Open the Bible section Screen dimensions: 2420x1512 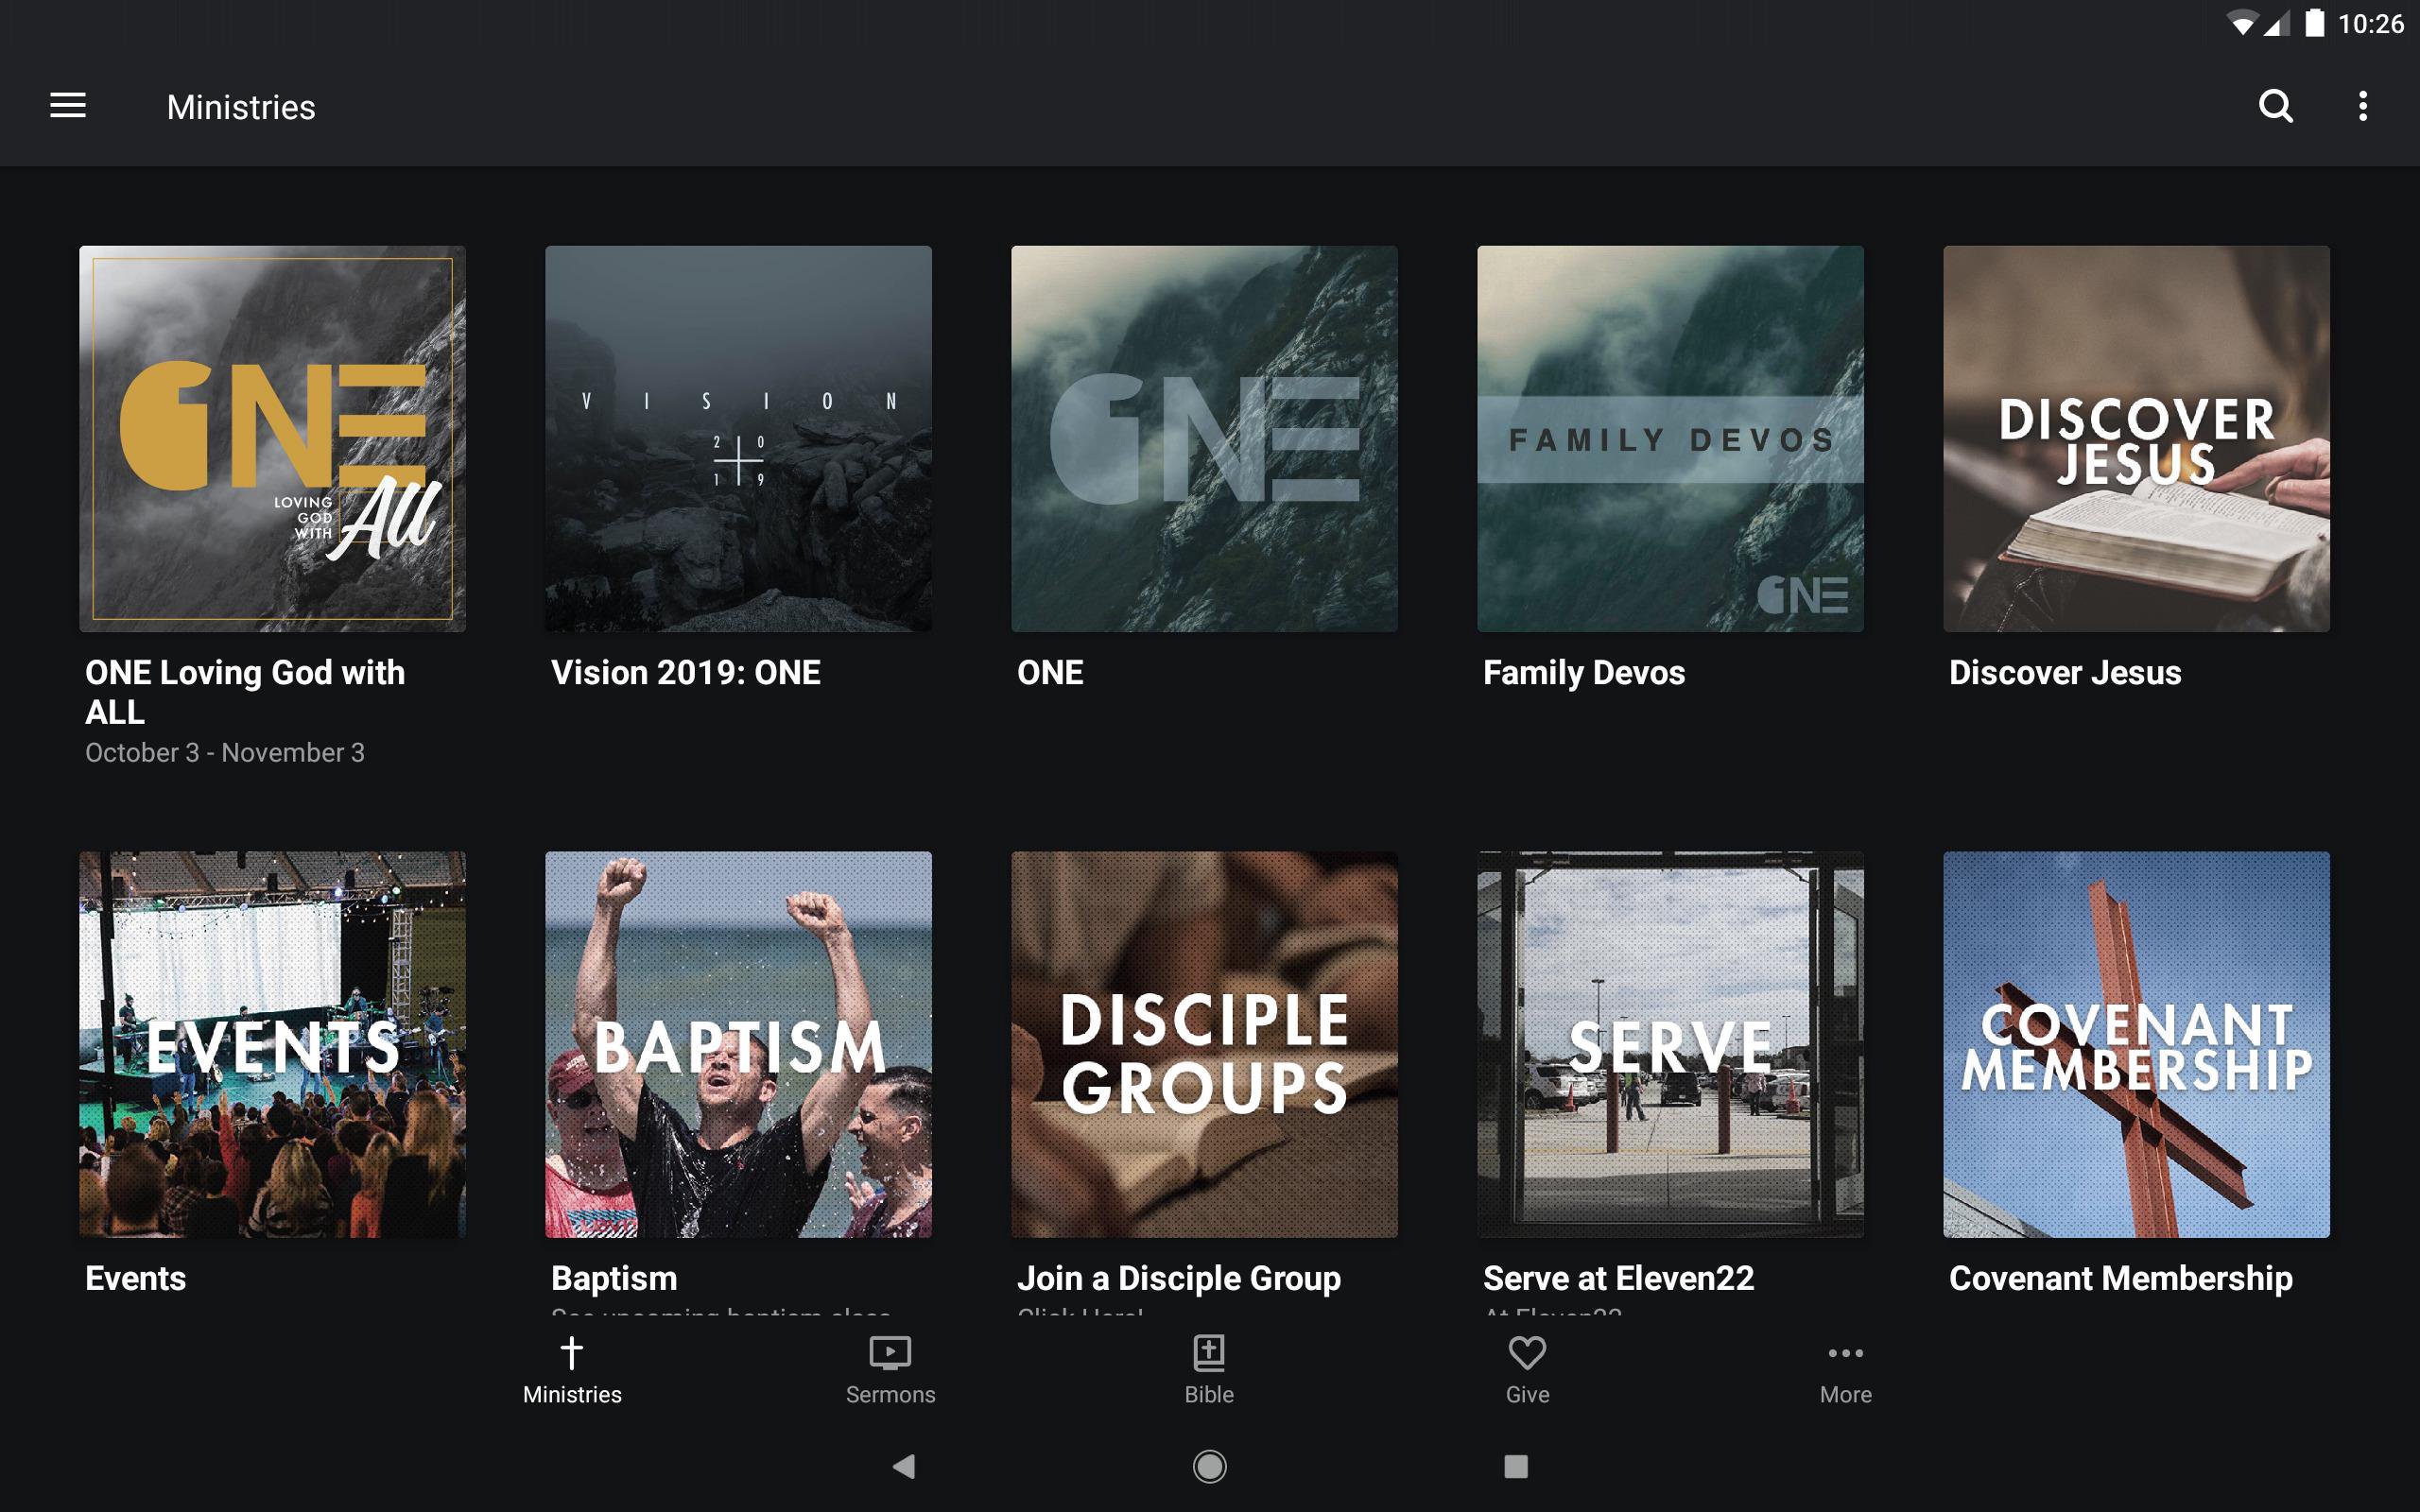(1208, 1366)
